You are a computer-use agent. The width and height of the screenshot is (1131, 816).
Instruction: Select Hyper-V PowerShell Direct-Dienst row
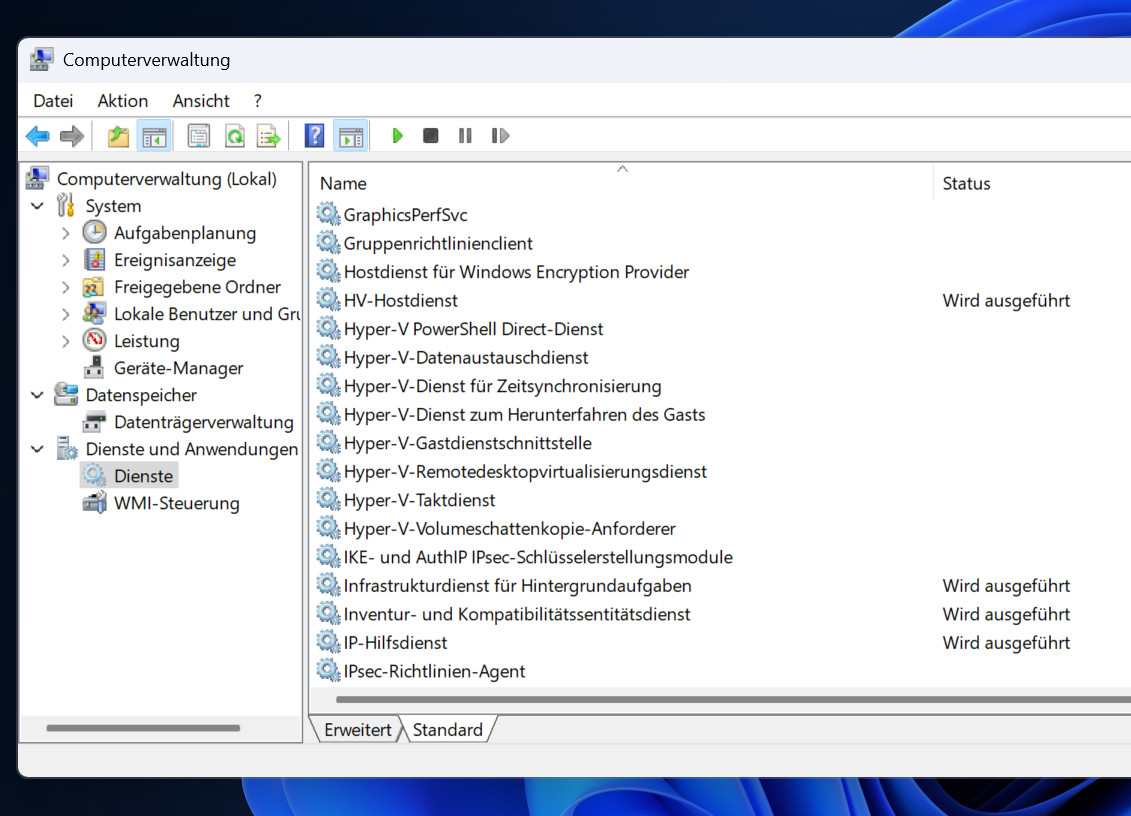pos(473,328)
